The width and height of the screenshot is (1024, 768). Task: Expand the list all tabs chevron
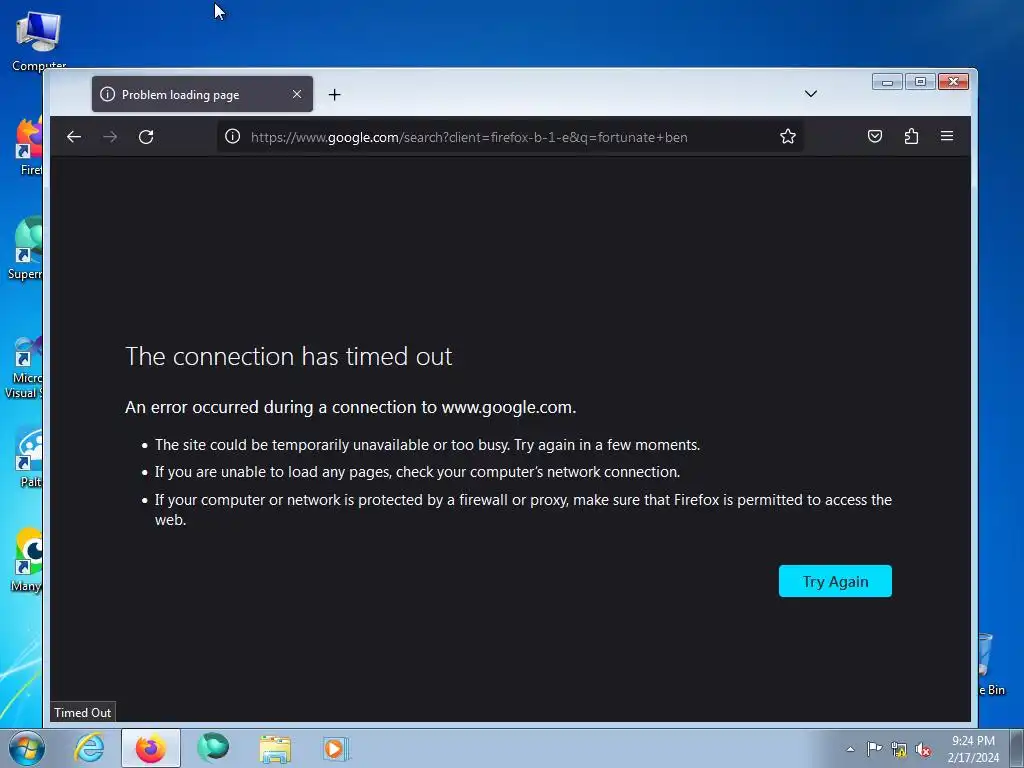810,94
